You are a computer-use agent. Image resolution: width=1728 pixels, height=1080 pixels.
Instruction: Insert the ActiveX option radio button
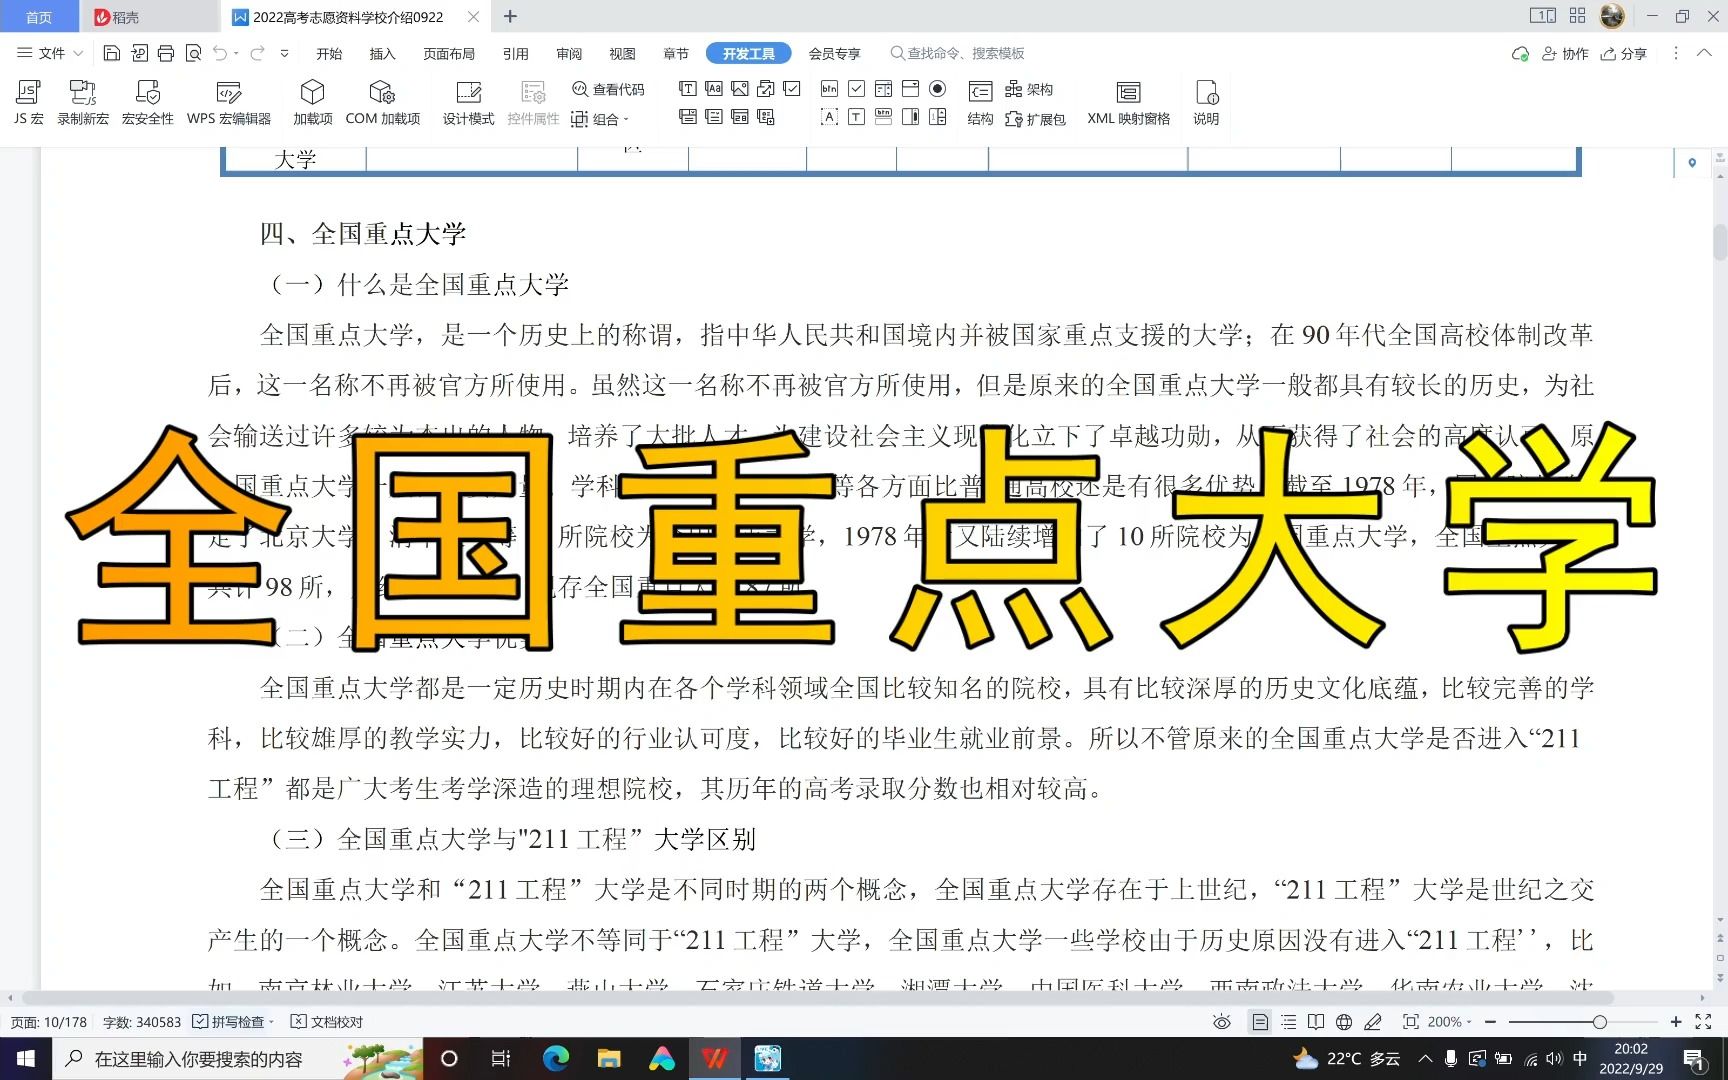pyautogui.click(x=937, y=89)
